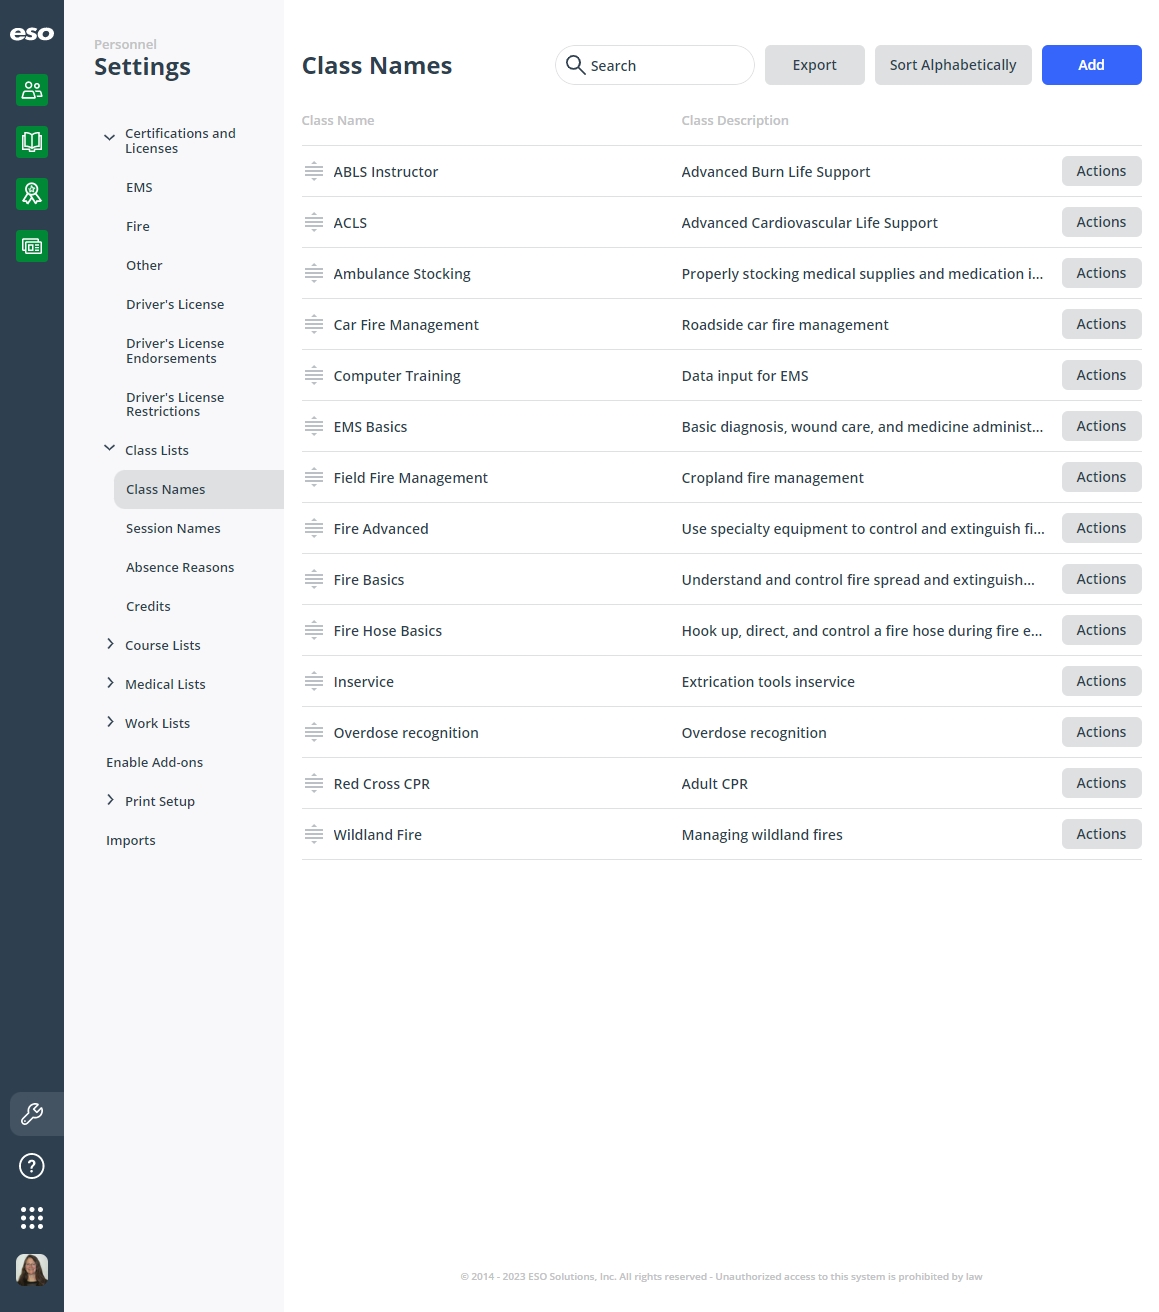Expand the Medical Lists section
1159x1312 pixels.
(110, 683)
